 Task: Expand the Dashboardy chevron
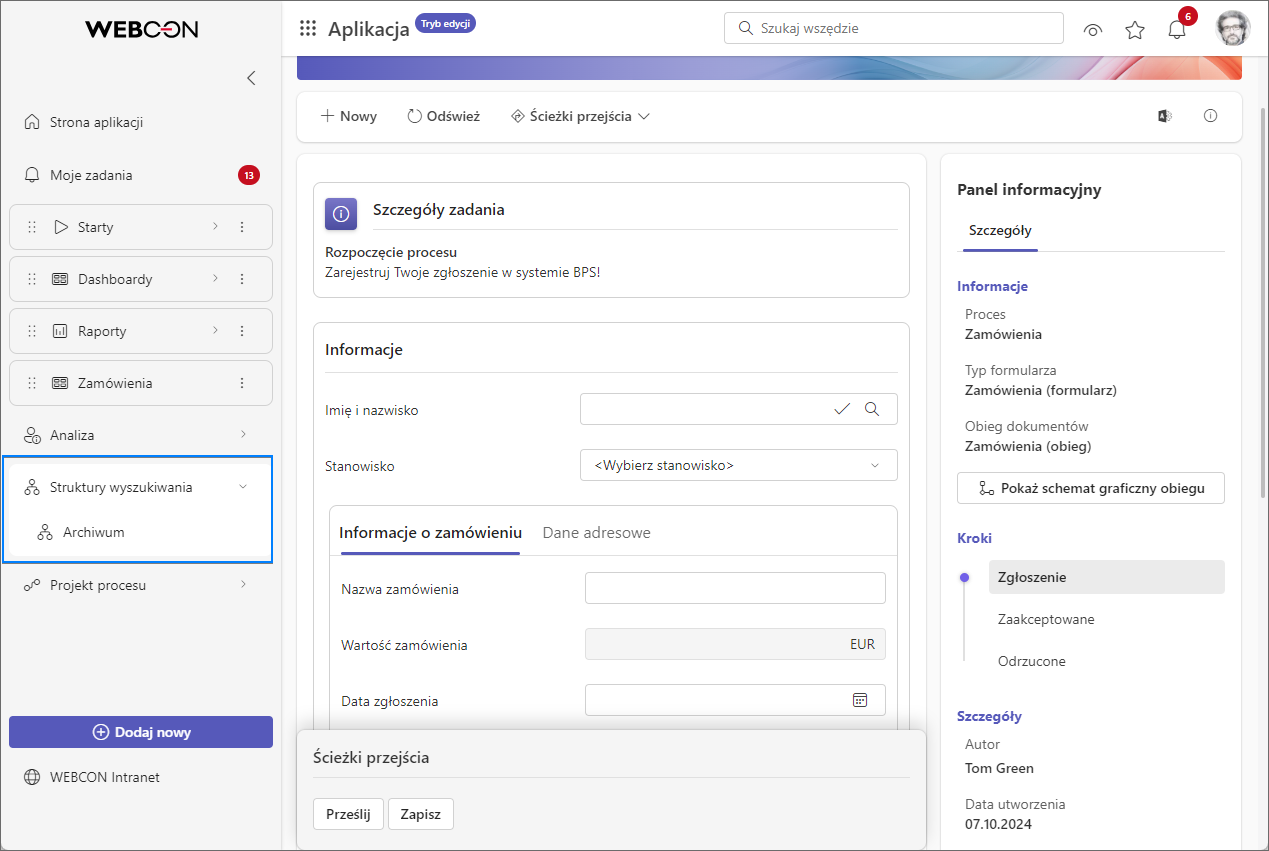point(215,279)
